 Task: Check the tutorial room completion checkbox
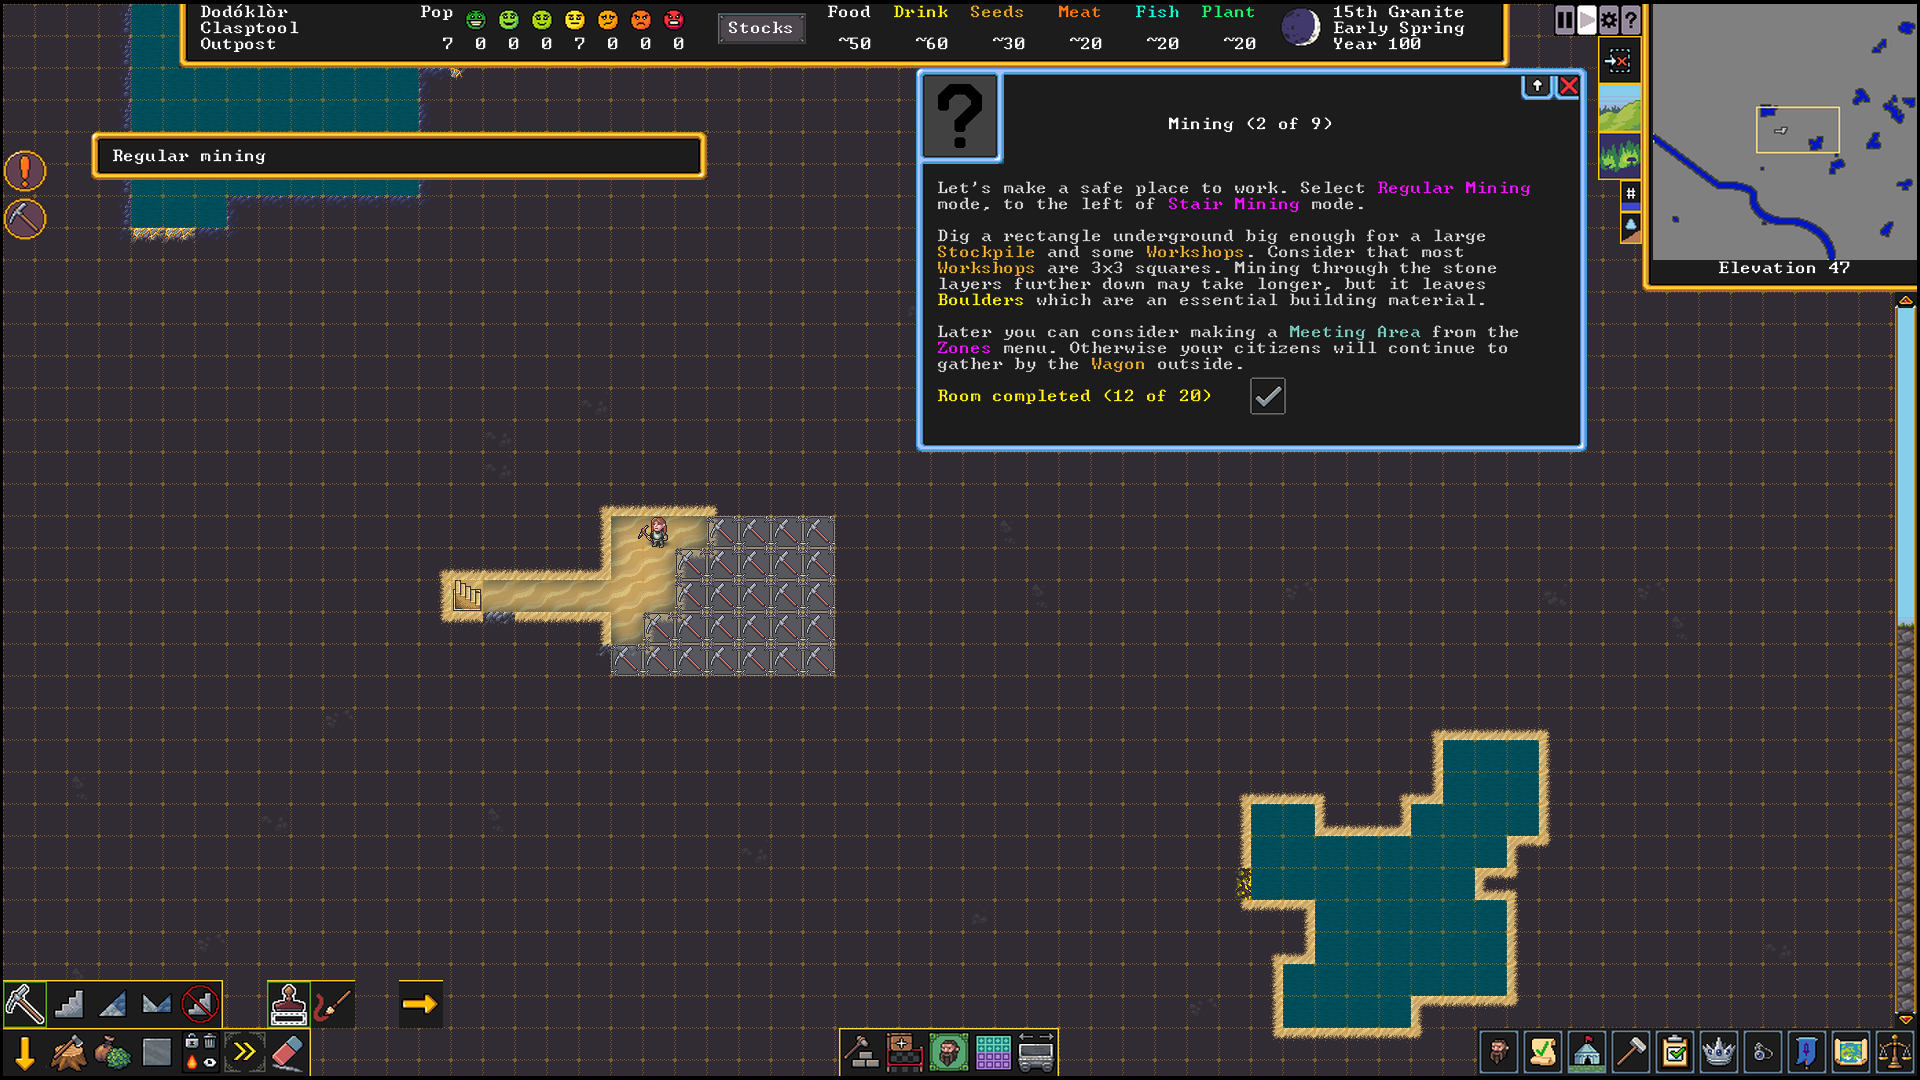click(x=1267, y=396)
